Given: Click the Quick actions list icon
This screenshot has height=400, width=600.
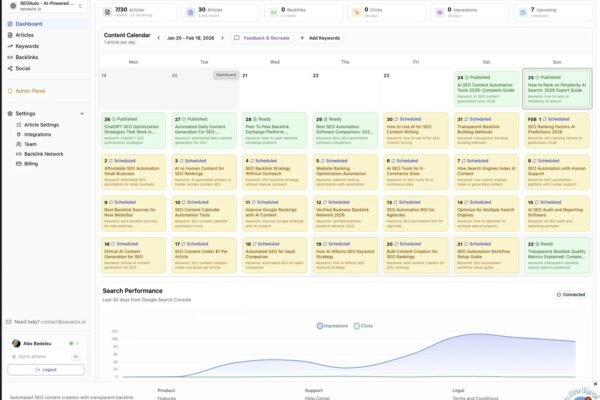Looking at the screenshot, I should click(x=14, y=356).
